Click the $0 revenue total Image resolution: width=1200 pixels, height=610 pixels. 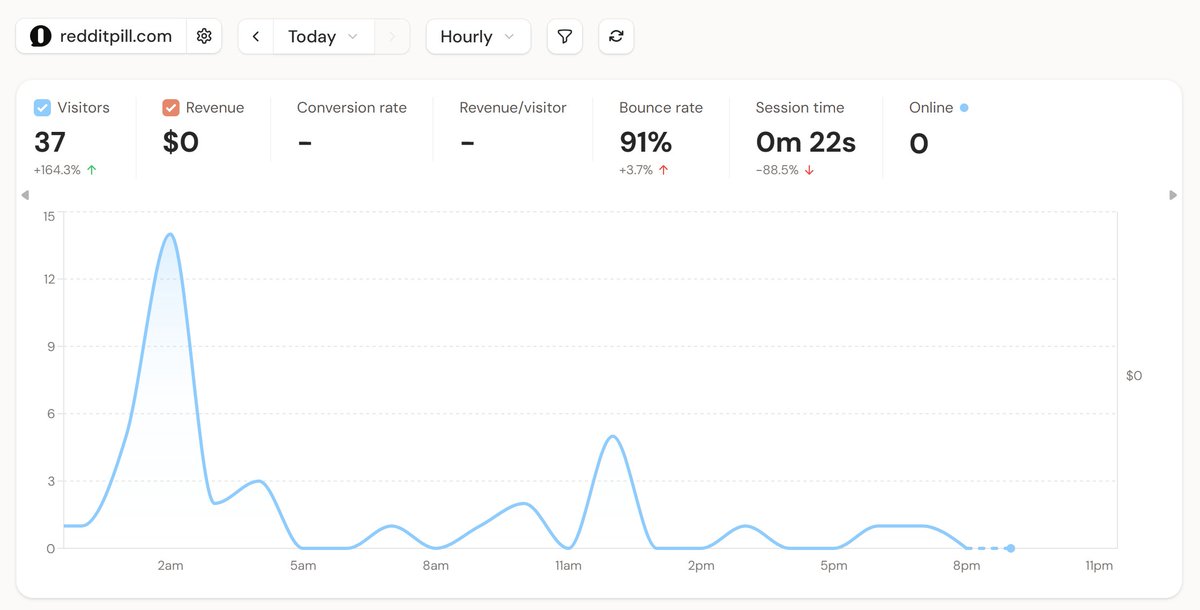point(181,143)
